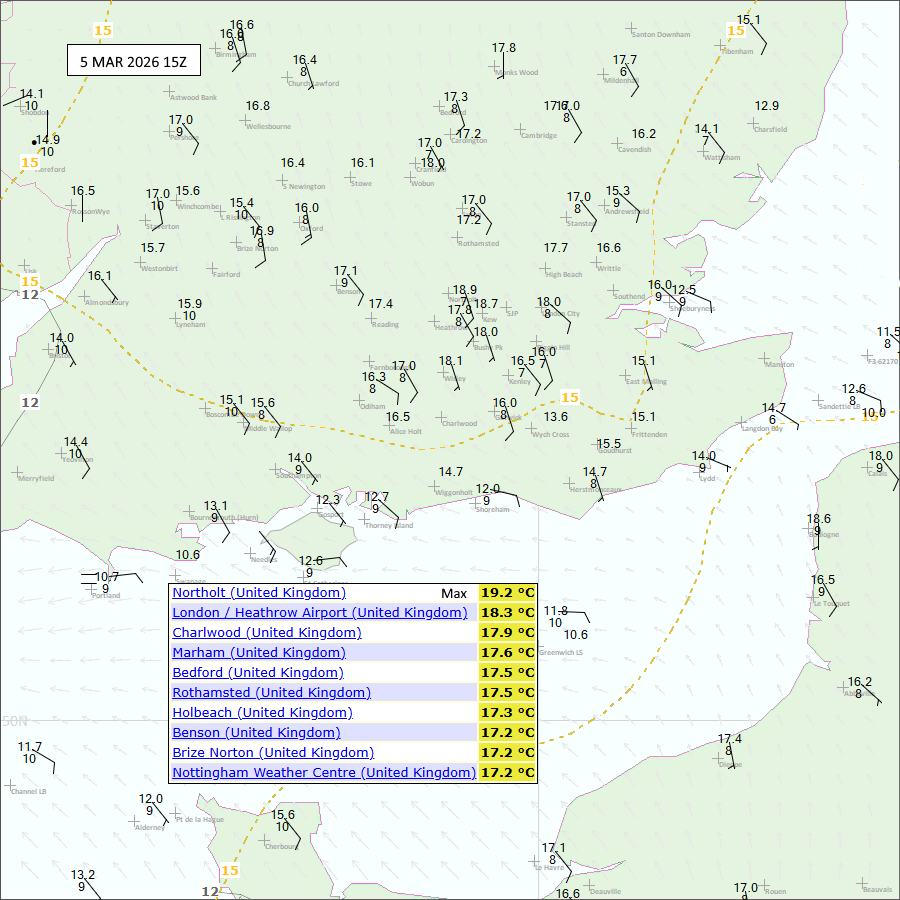Click the Cherbourg station marker
900x900 pixels.
click(264, 838)
